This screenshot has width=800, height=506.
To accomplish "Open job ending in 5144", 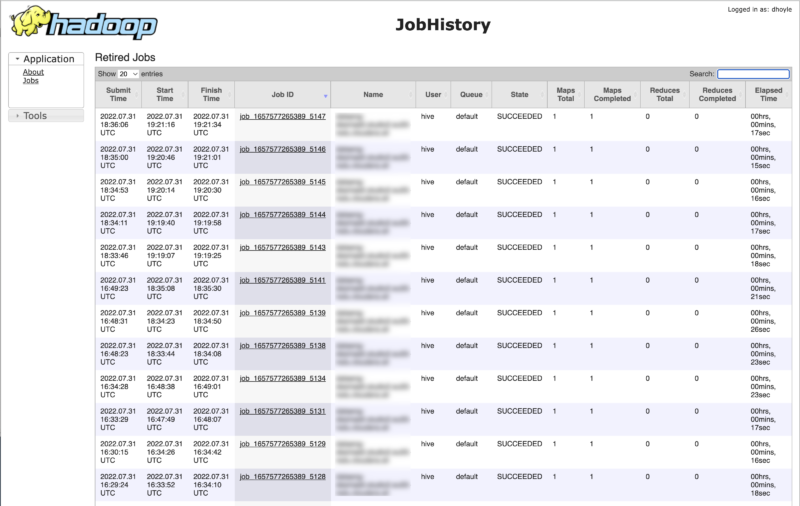I will [x=282, y=215].
